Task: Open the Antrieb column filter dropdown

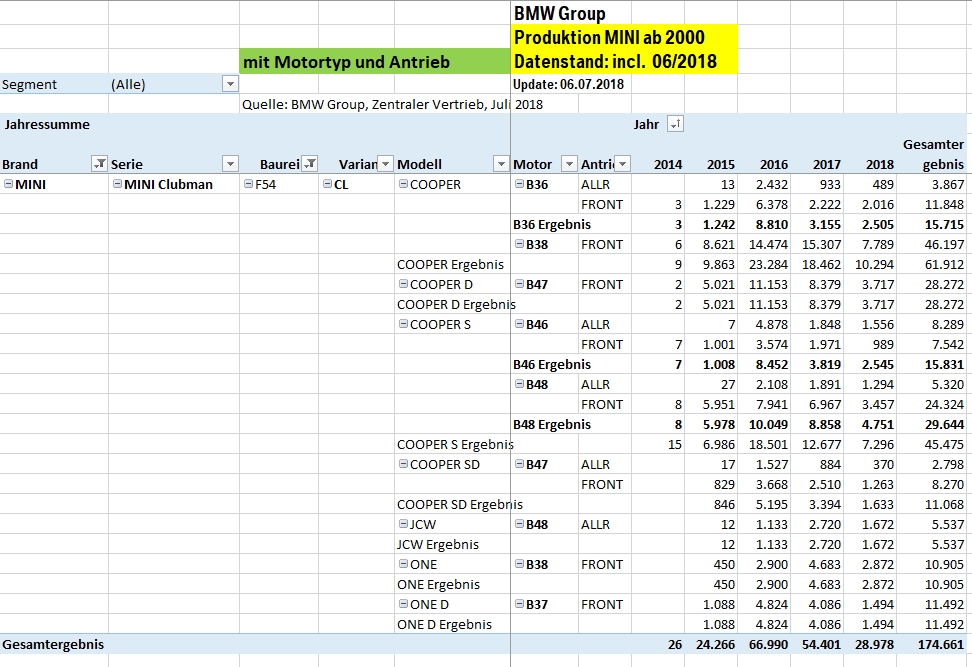Action: [x=622, y=163]
